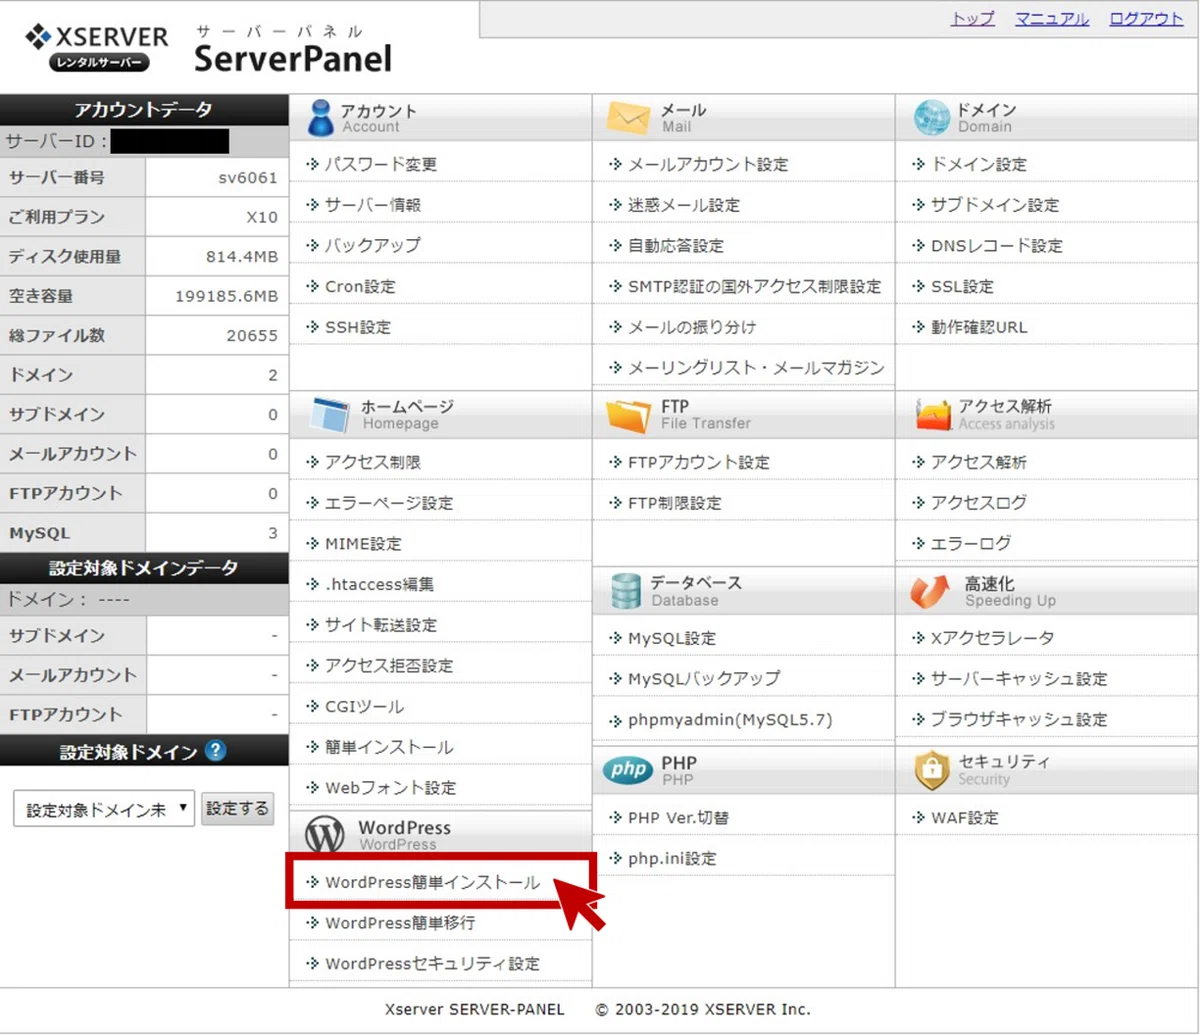This screenshot has width=1200, height=1035.
Task: Click the help question mark icon
Action: point(215,751)
